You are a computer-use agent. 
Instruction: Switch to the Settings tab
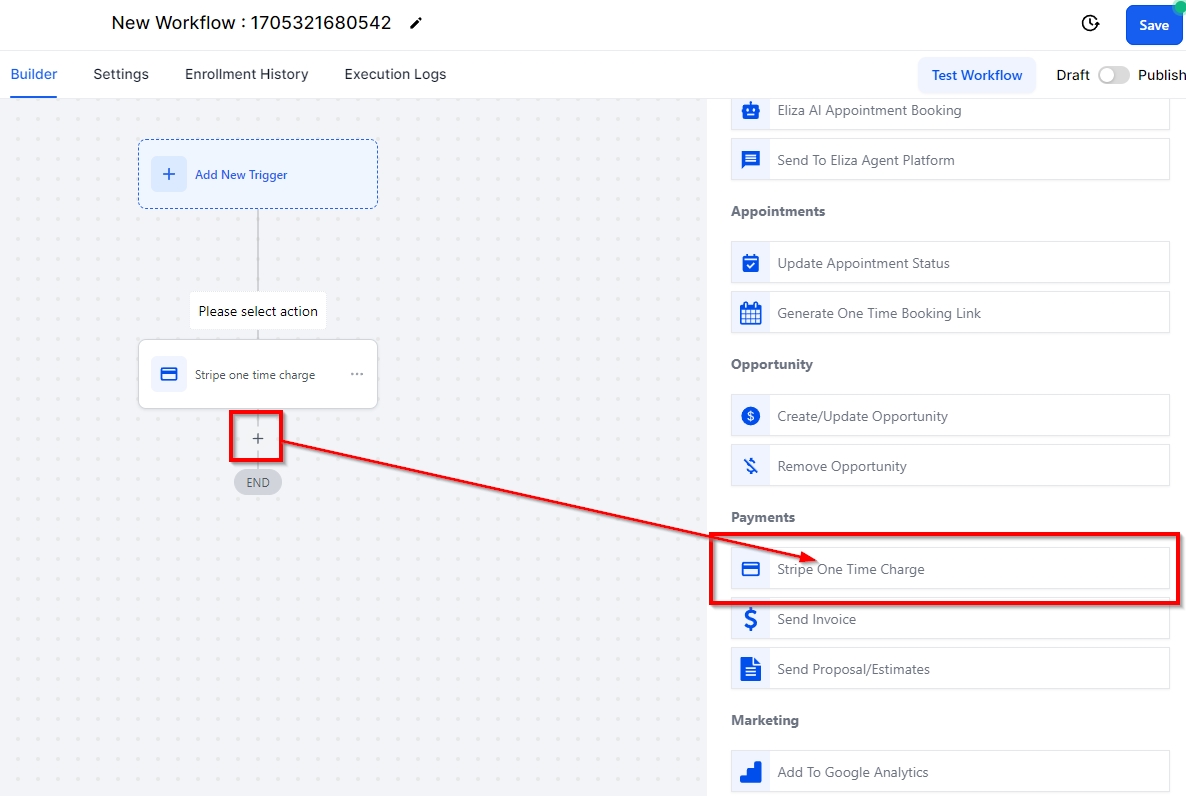pyautogui.click(x=121, y=74)
